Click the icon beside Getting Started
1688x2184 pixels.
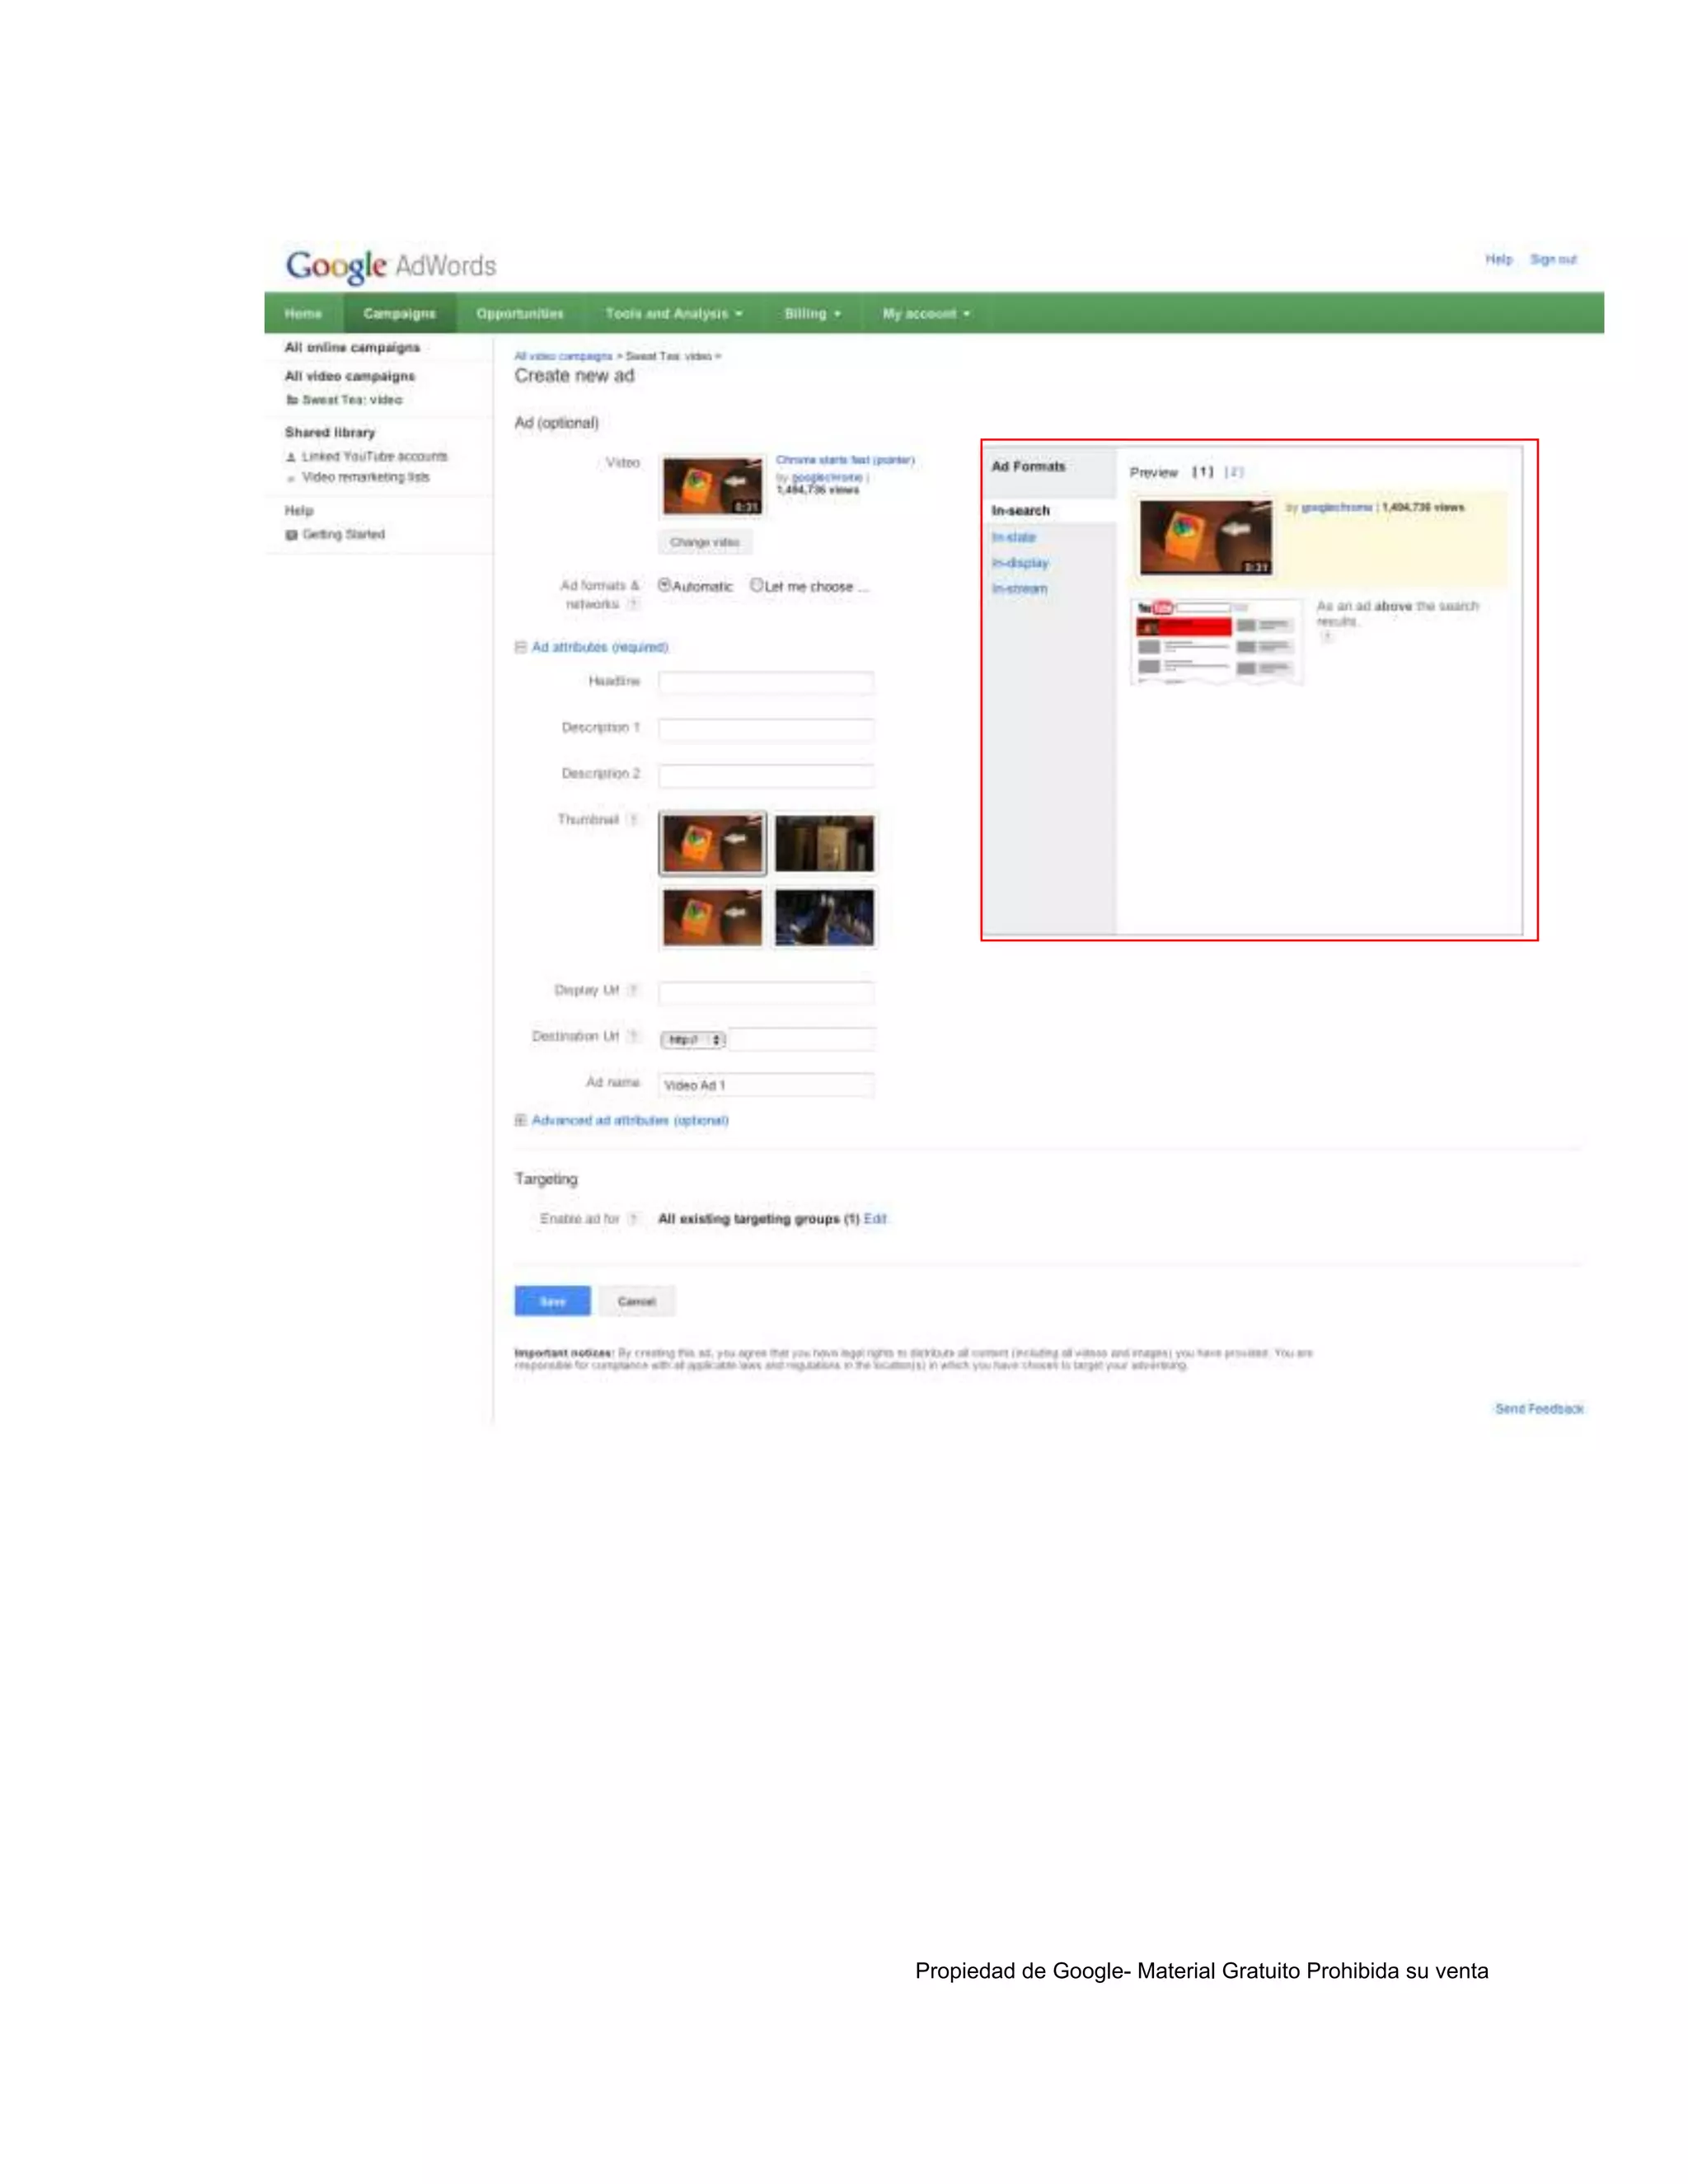[x=292, y=535]
